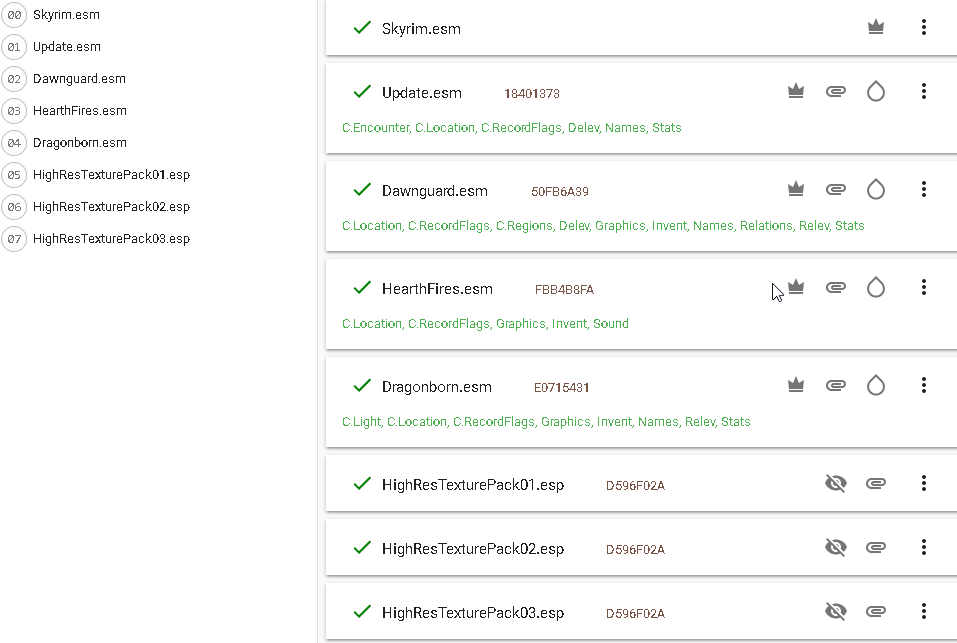Open the three-dot menu for Update.esm
Image resolution: width=957 pixels, height=643 pixels.
[923, 92]
